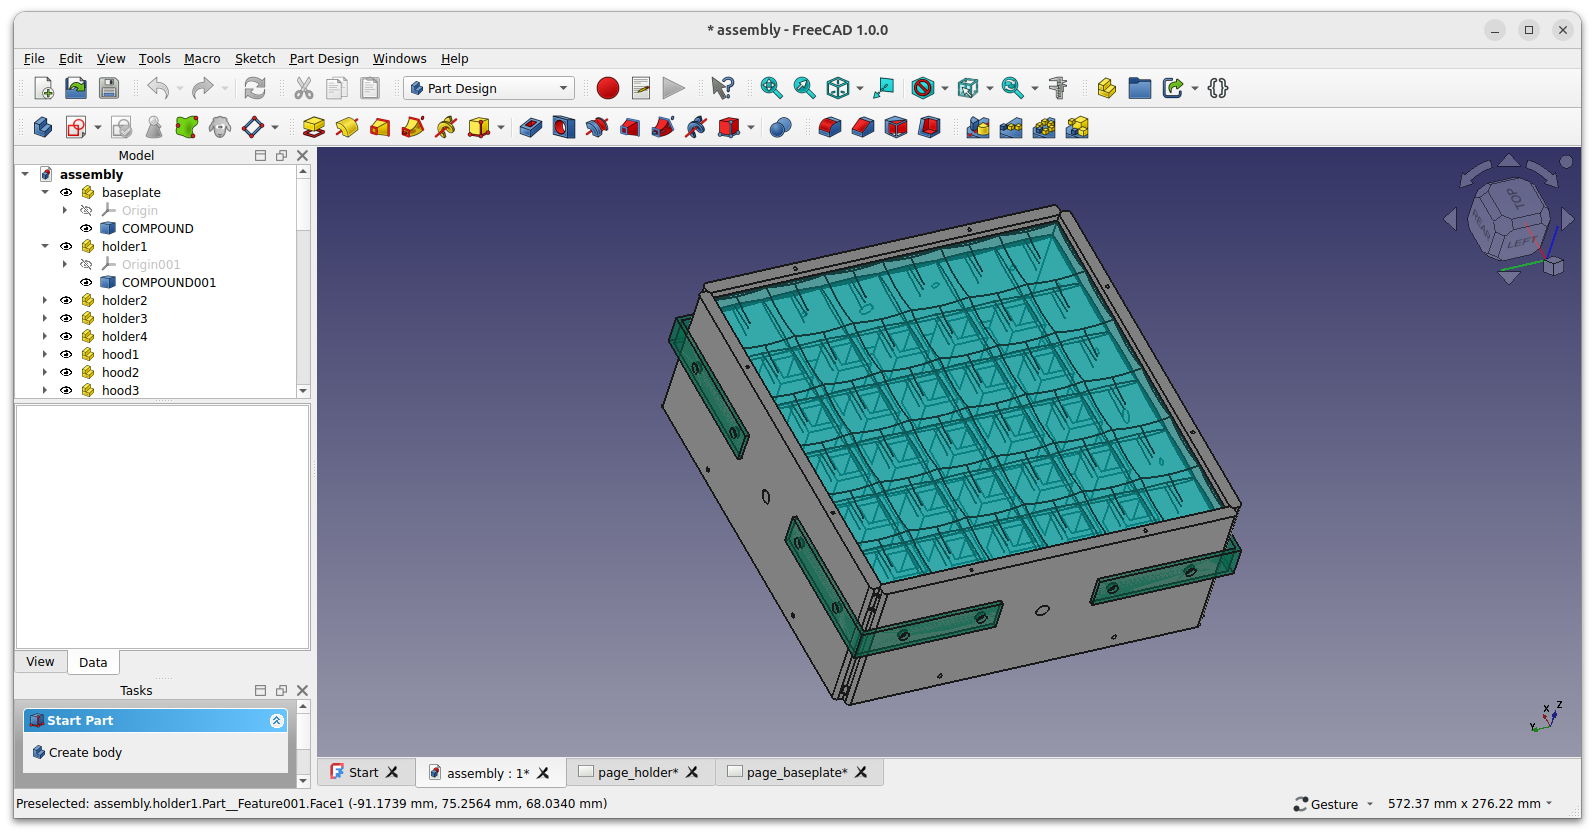
Task: Open the Part Design workbench dropdown
Action: pos(489,88)
